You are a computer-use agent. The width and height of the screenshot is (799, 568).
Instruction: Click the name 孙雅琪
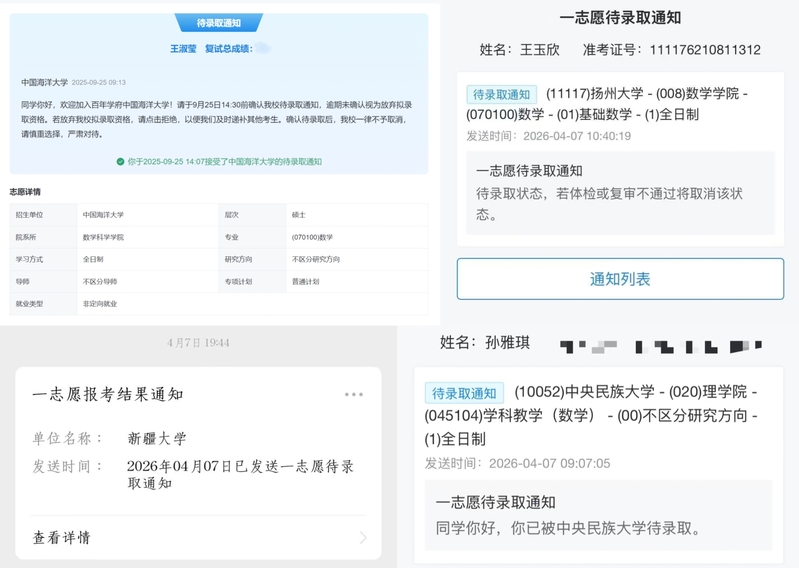(508, 342)
